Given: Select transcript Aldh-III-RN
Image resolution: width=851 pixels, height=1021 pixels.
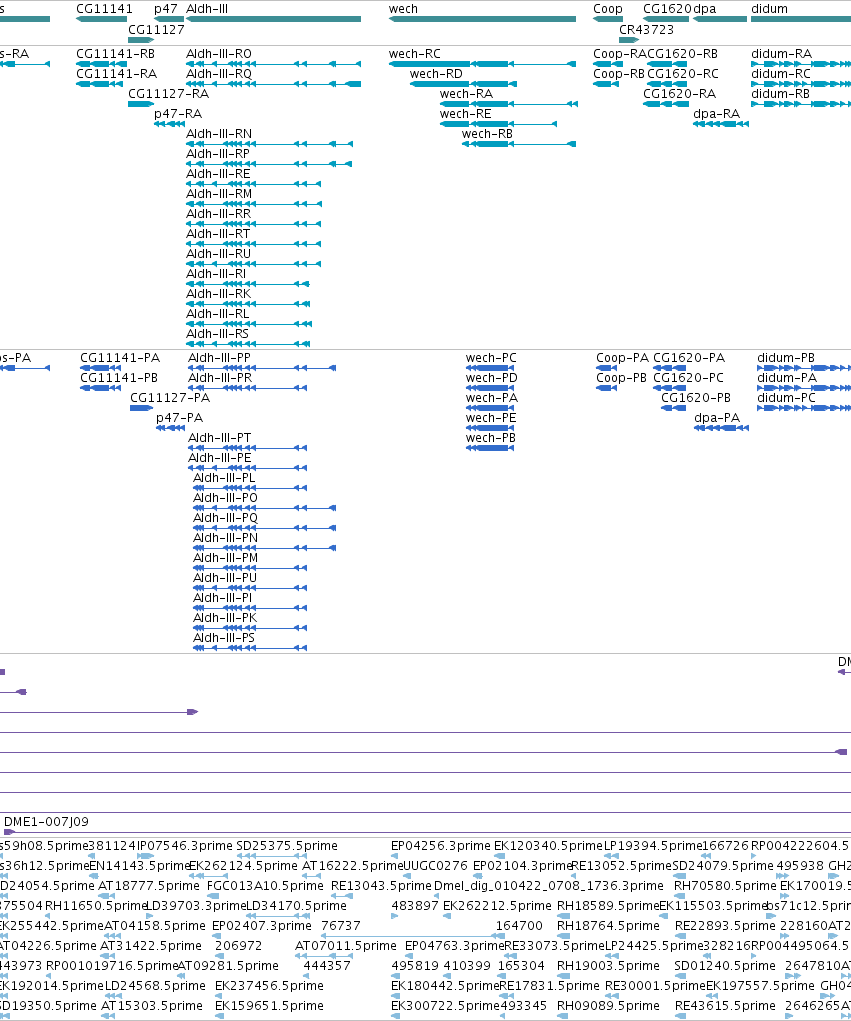Looking at the screenshot, I should pyautogui.click(x=219, y=134).
